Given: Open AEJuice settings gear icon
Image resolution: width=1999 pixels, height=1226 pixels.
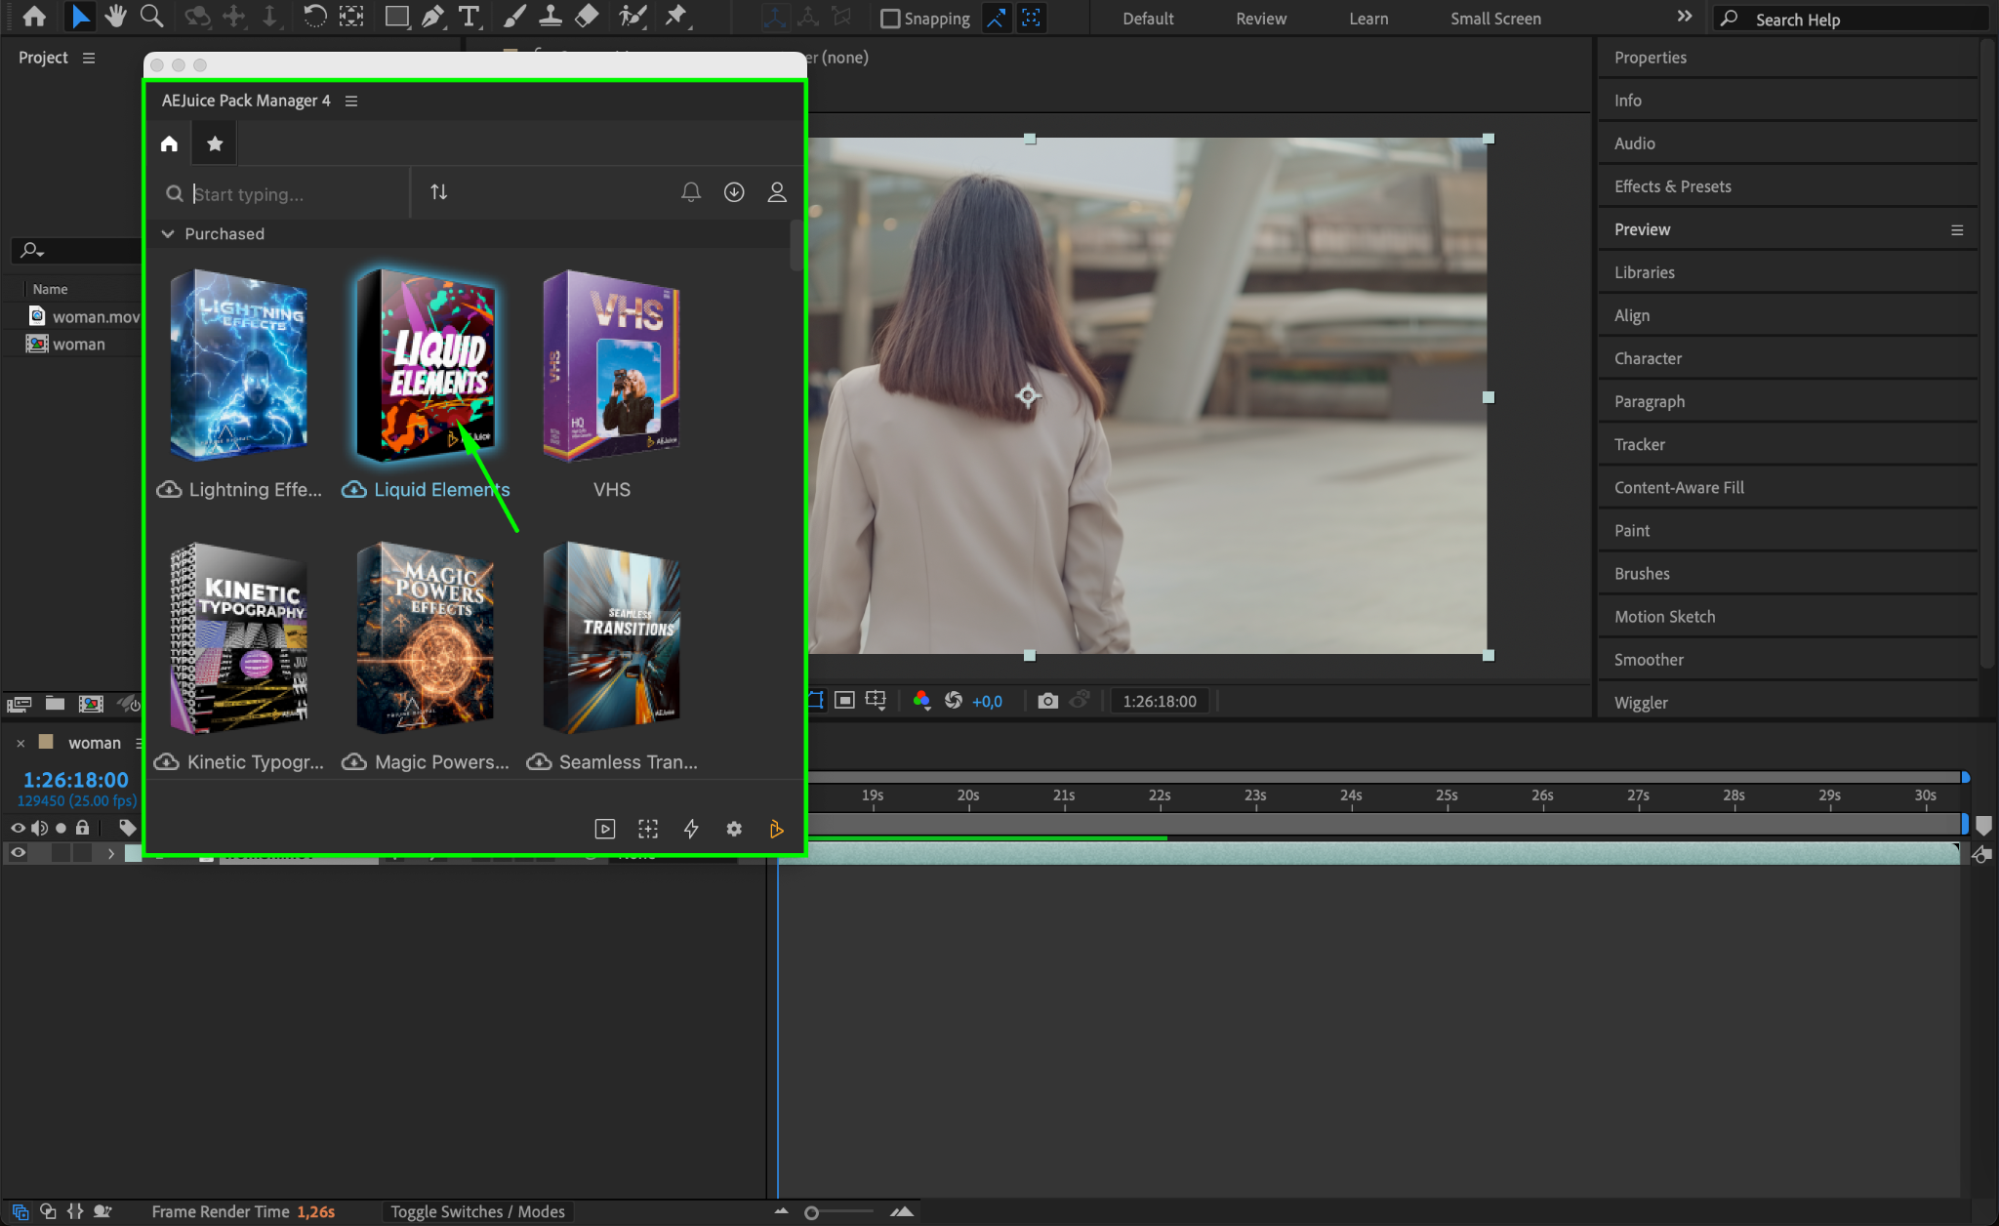Looking at the screenshot, I should 734,829.
